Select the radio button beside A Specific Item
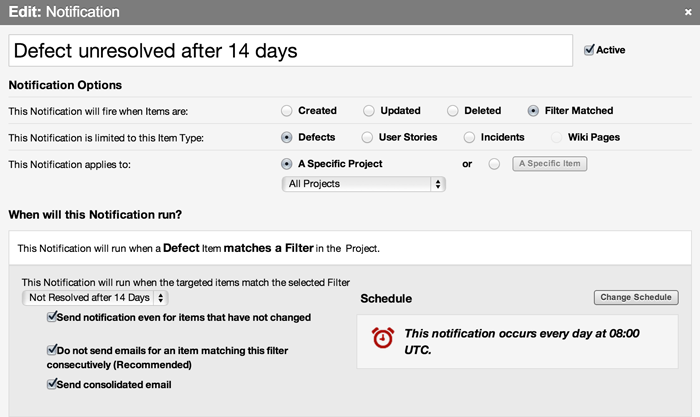The width and height of the screenshot is (700, 417). click(494, 164)
